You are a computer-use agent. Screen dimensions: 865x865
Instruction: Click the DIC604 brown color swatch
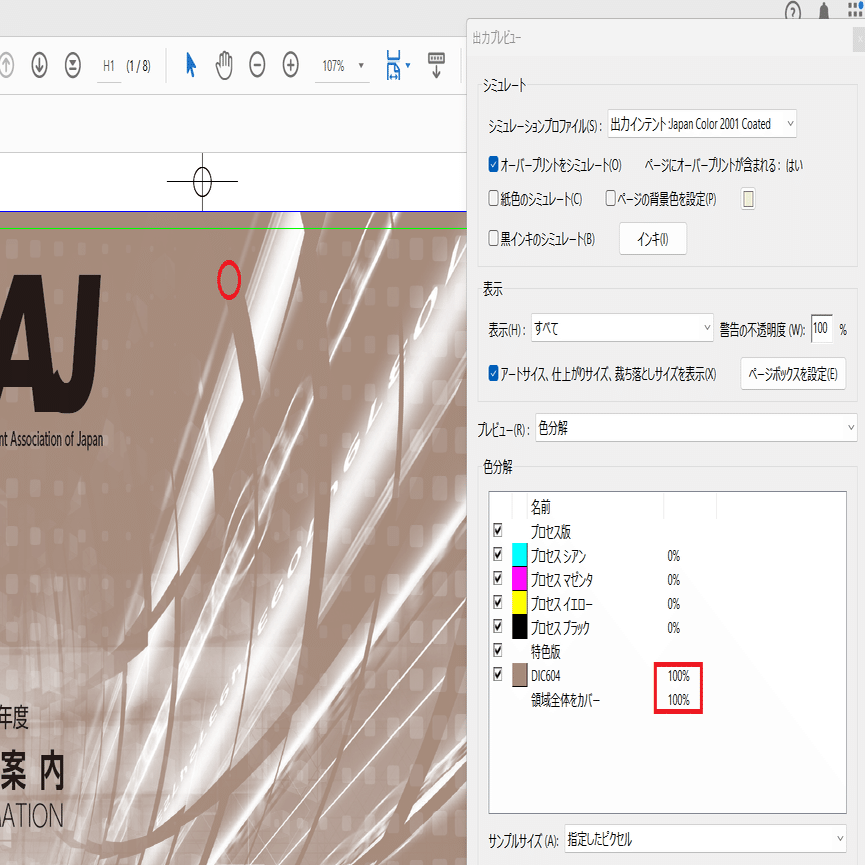(520, 675)
